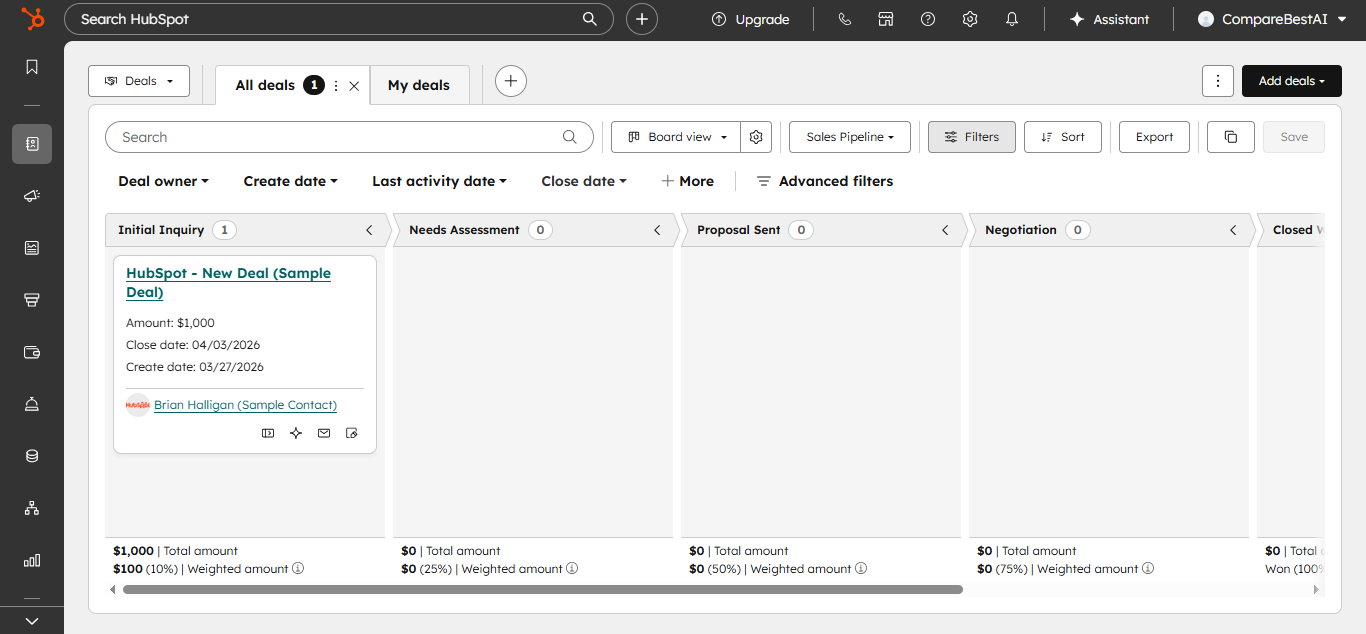Open the Sales Pipeline dropdown
Image resolution: width=1366 pixels, height=634 pixels.
pos(850,137)
